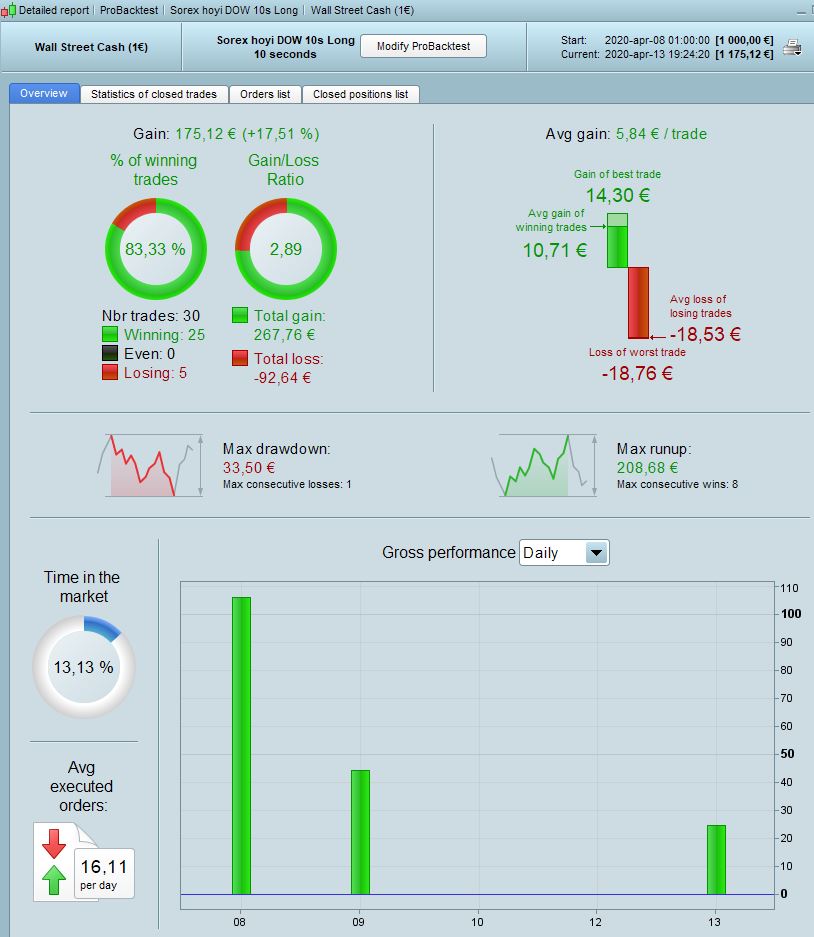The image size is (814, 937).
Task: Click the winning trades percentage donut chart
Action: 155,249
